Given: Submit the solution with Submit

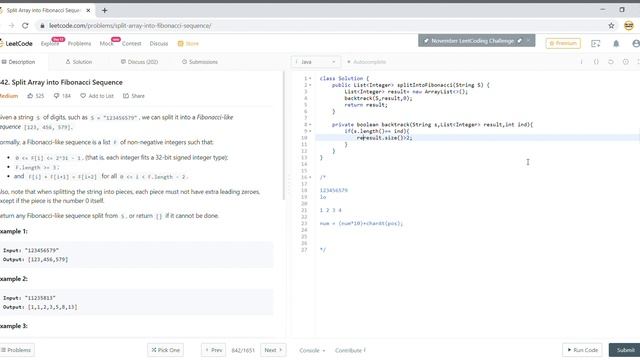Looking at the screenshot, I should click(x=625, y=350).
